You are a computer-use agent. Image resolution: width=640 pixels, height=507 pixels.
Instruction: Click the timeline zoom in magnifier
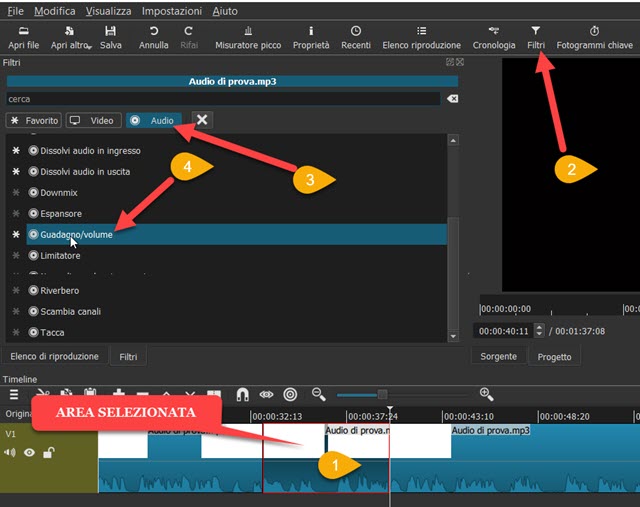[487, 394]
